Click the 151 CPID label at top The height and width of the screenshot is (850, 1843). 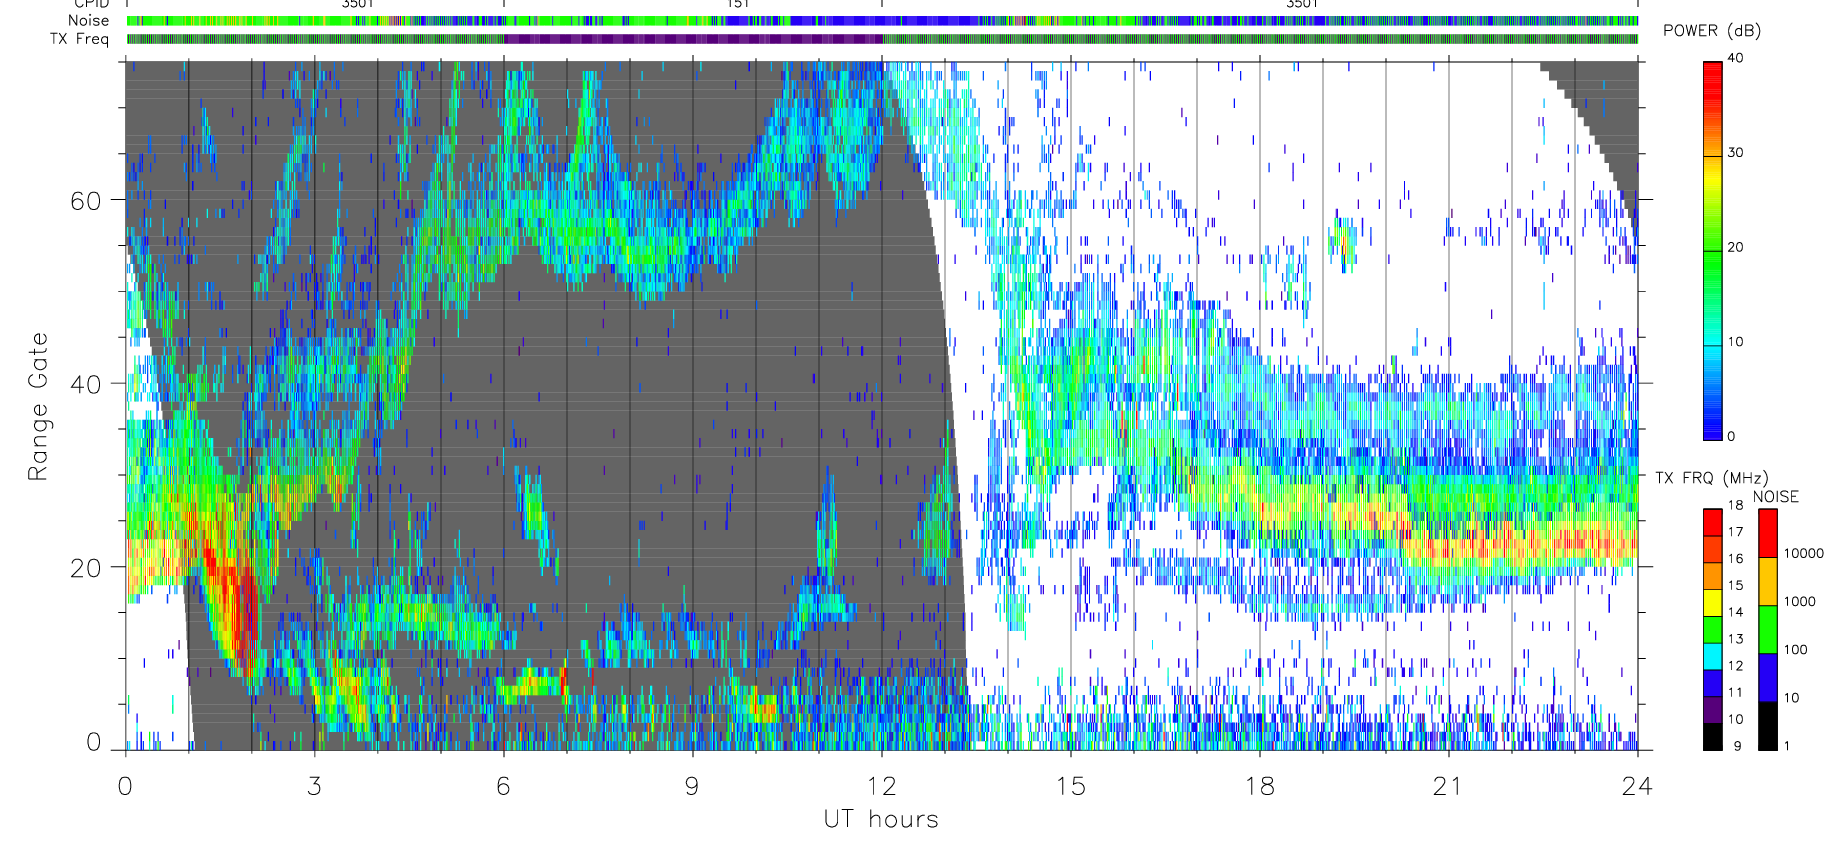tap(738, 4)
